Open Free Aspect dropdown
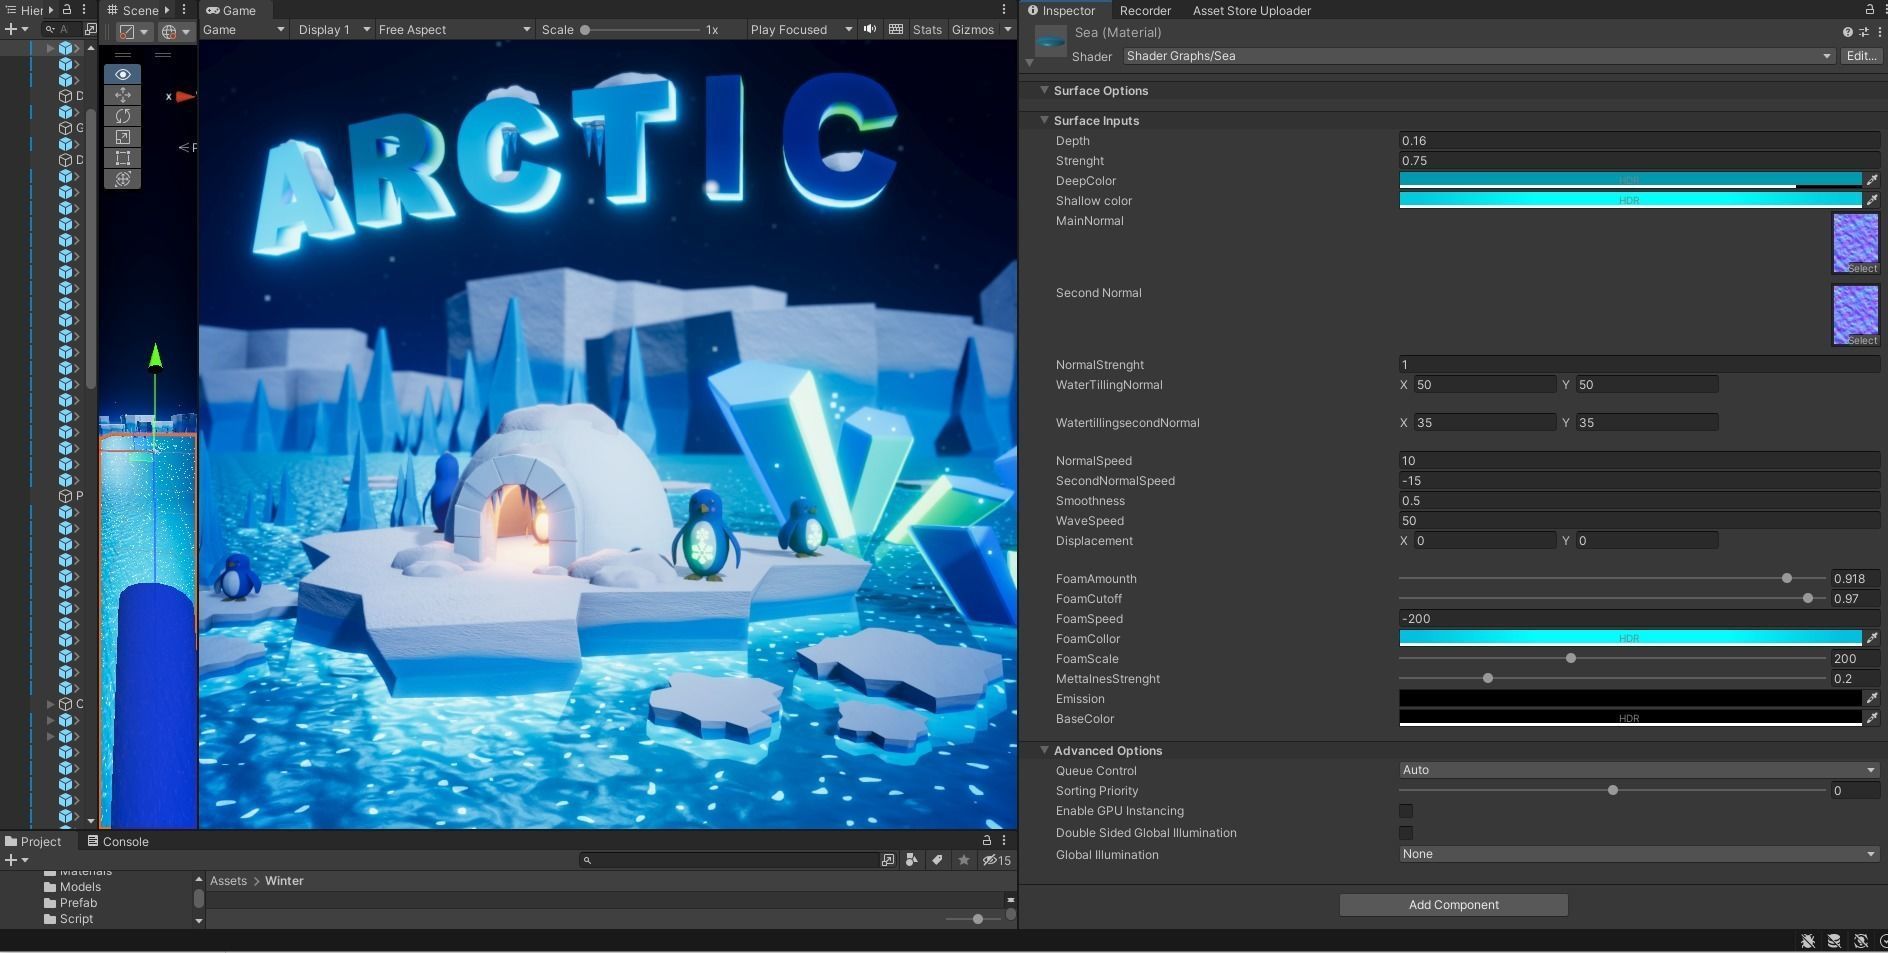The height and width of the screenshot is (953, 1888). (454, 29)
